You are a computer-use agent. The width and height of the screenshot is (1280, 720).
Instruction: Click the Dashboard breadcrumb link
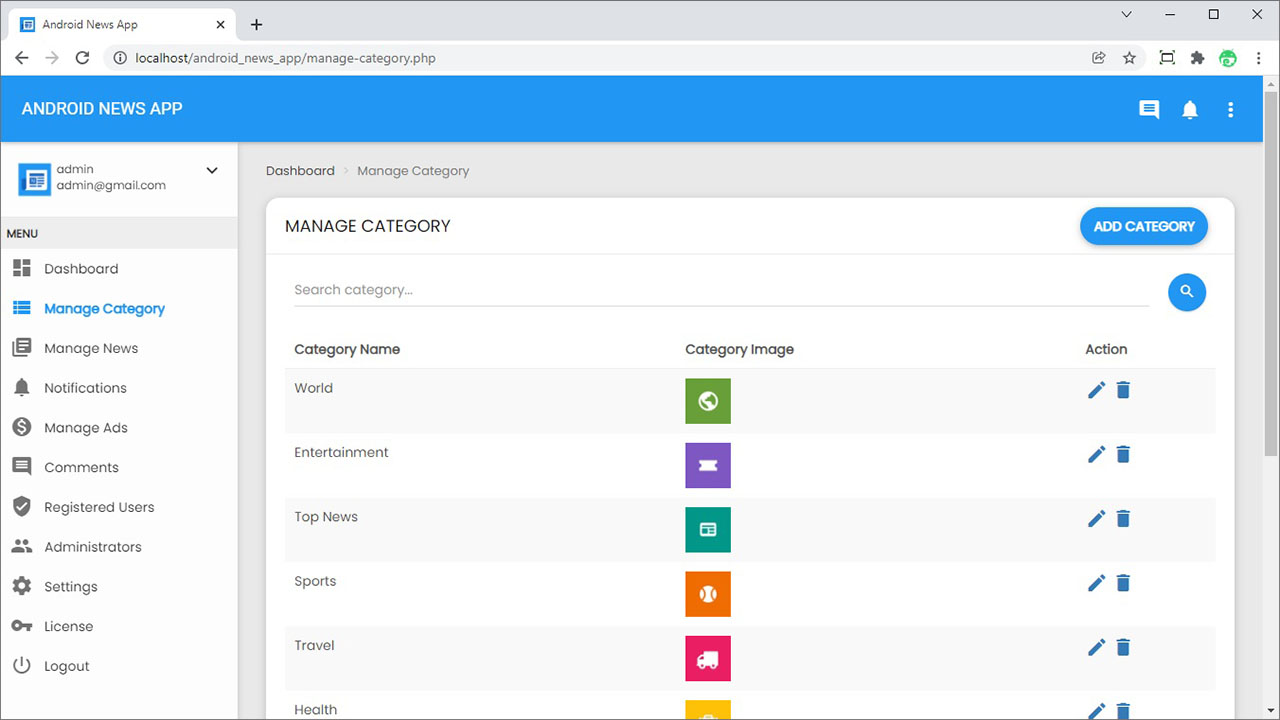300,170
